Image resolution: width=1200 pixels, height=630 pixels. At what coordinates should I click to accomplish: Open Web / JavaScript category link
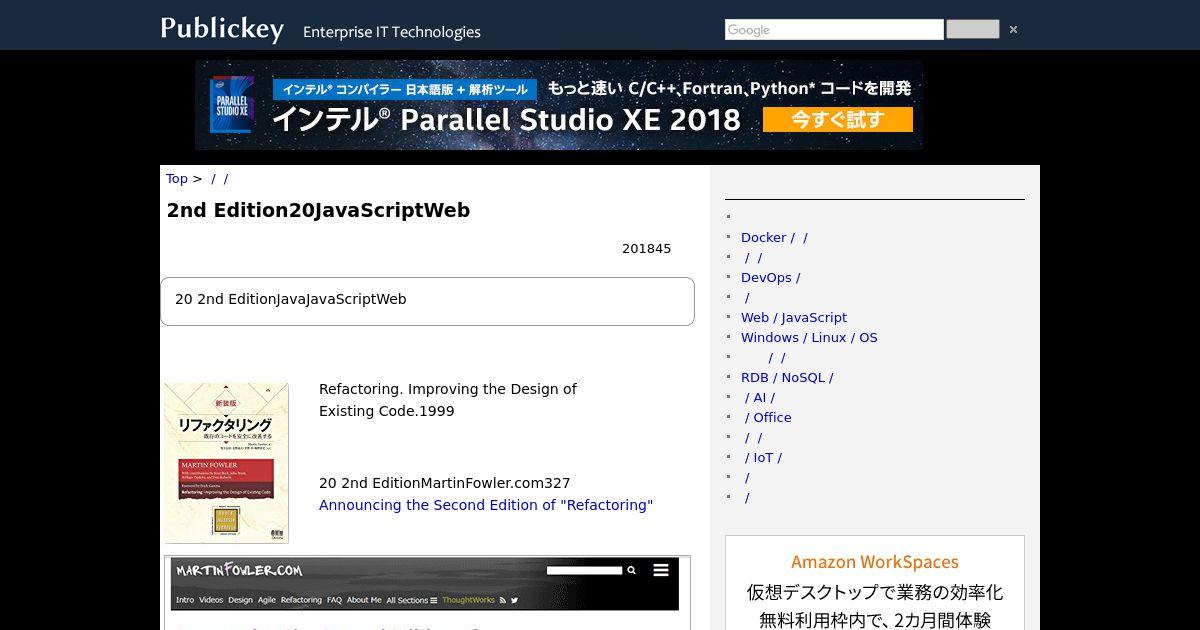[794, 318]
